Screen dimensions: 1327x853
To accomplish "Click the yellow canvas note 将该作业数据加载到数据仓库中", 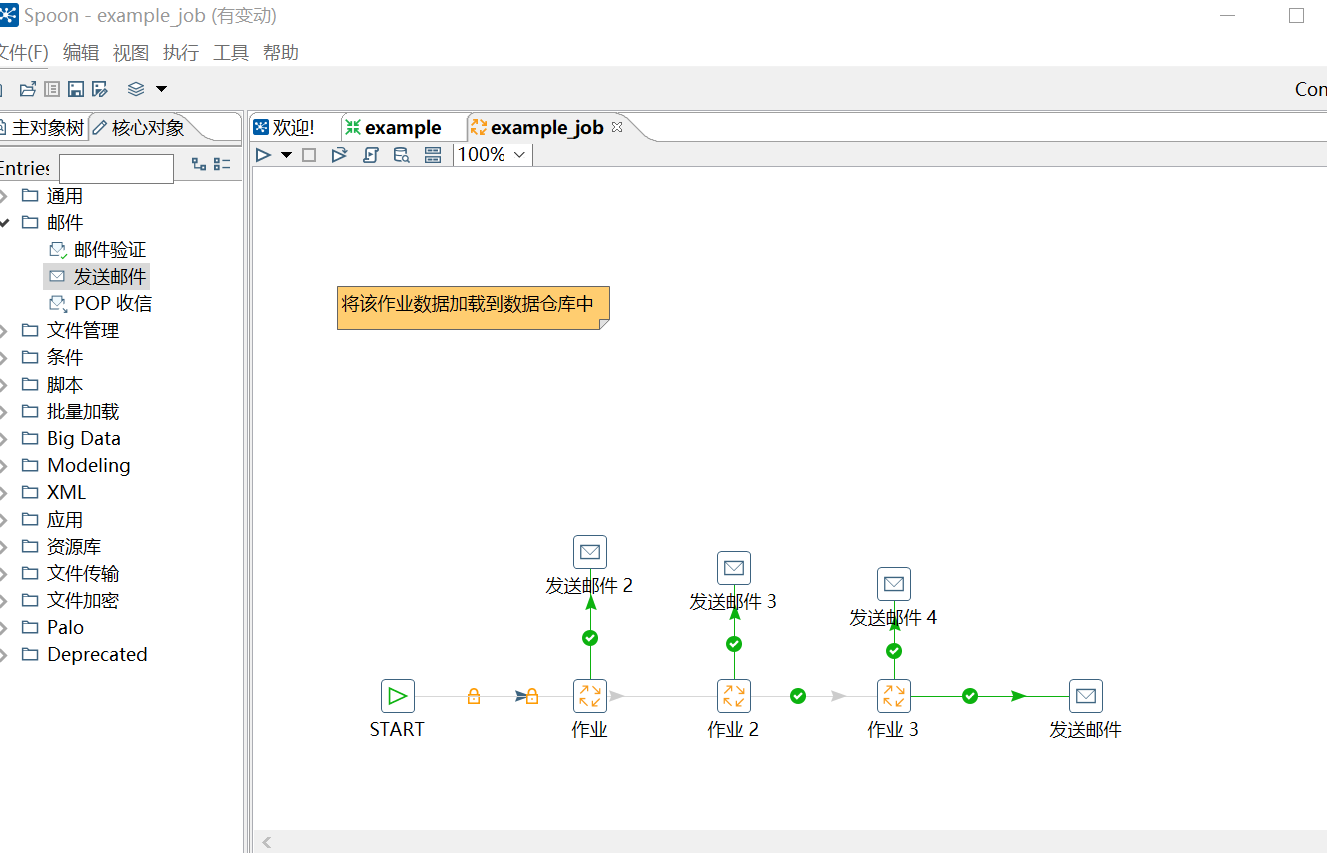I will [x=473, y=308].
